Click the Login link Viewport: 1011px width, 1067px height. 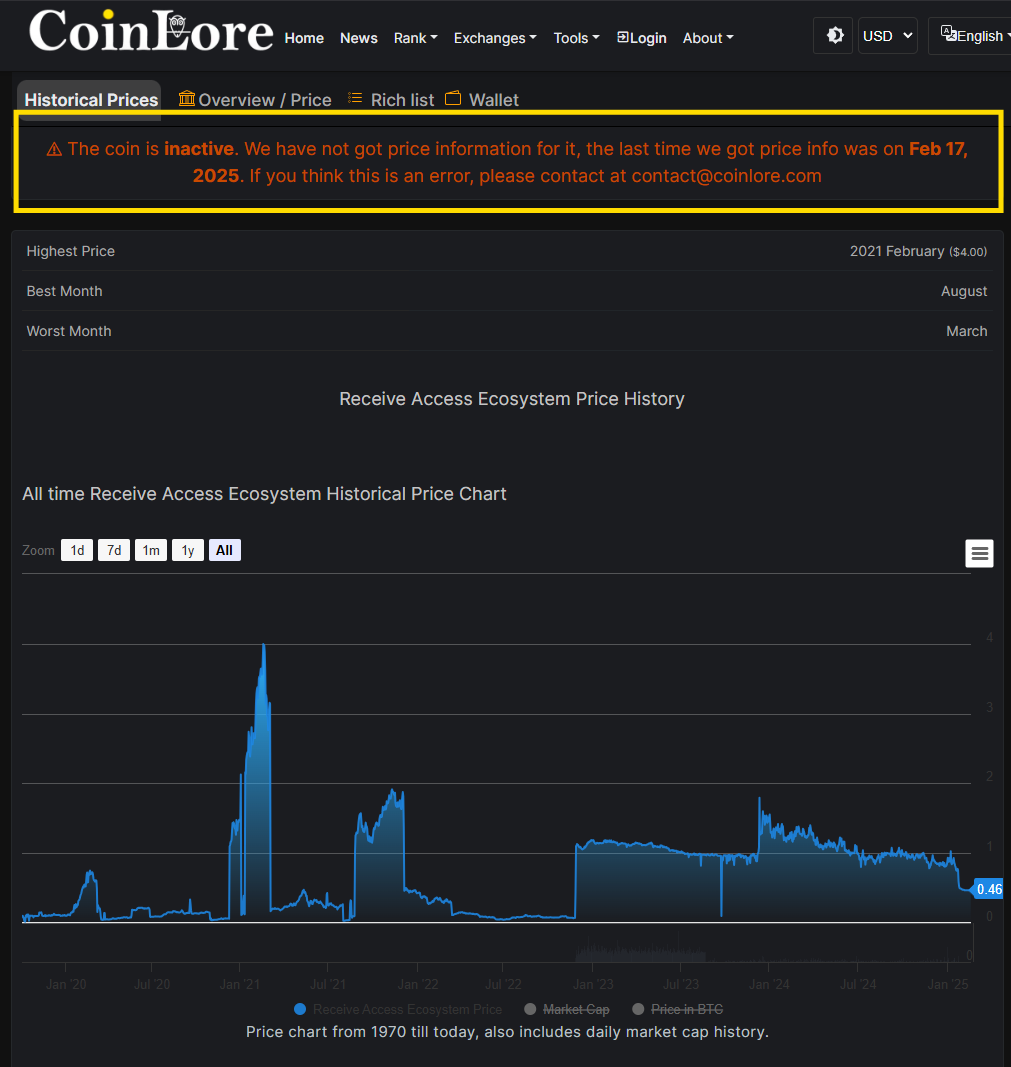point(642,38)
